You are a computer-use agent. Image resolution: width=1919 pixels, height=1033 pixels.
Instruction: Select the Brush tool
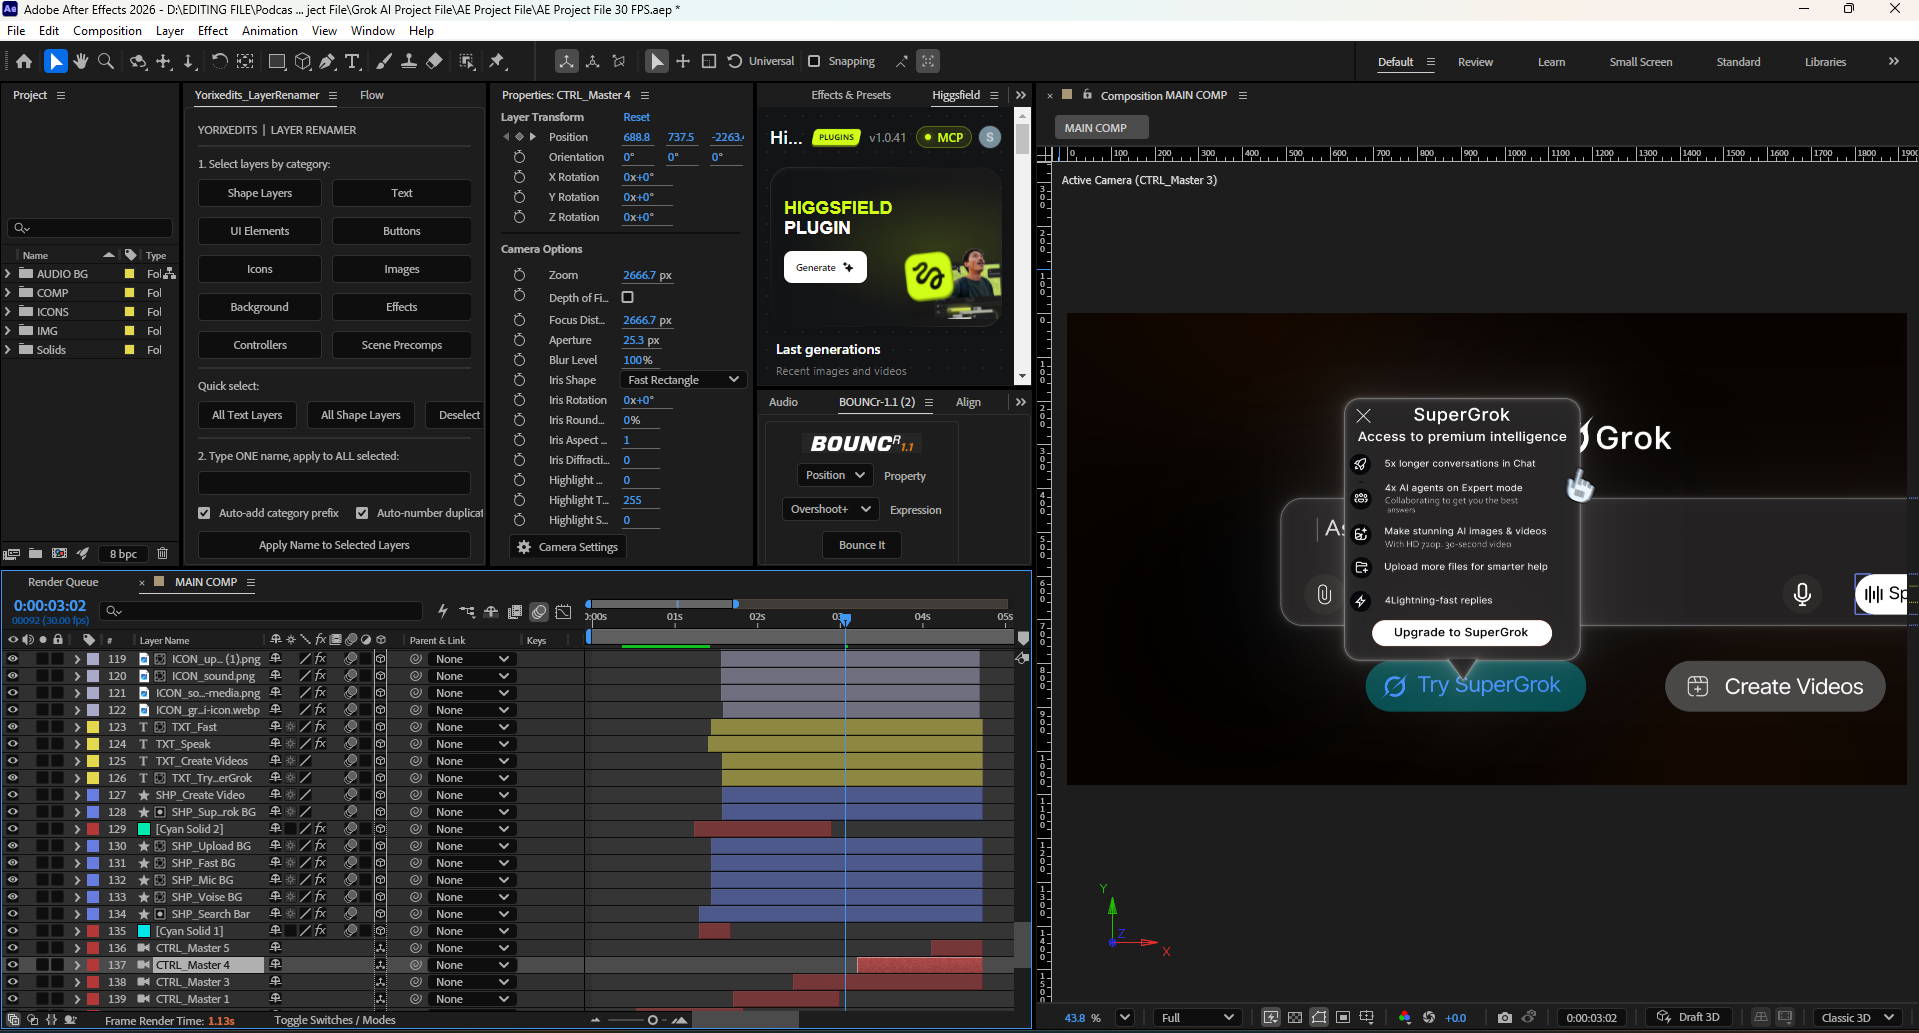pyautogui.click(x=384, y=62)
